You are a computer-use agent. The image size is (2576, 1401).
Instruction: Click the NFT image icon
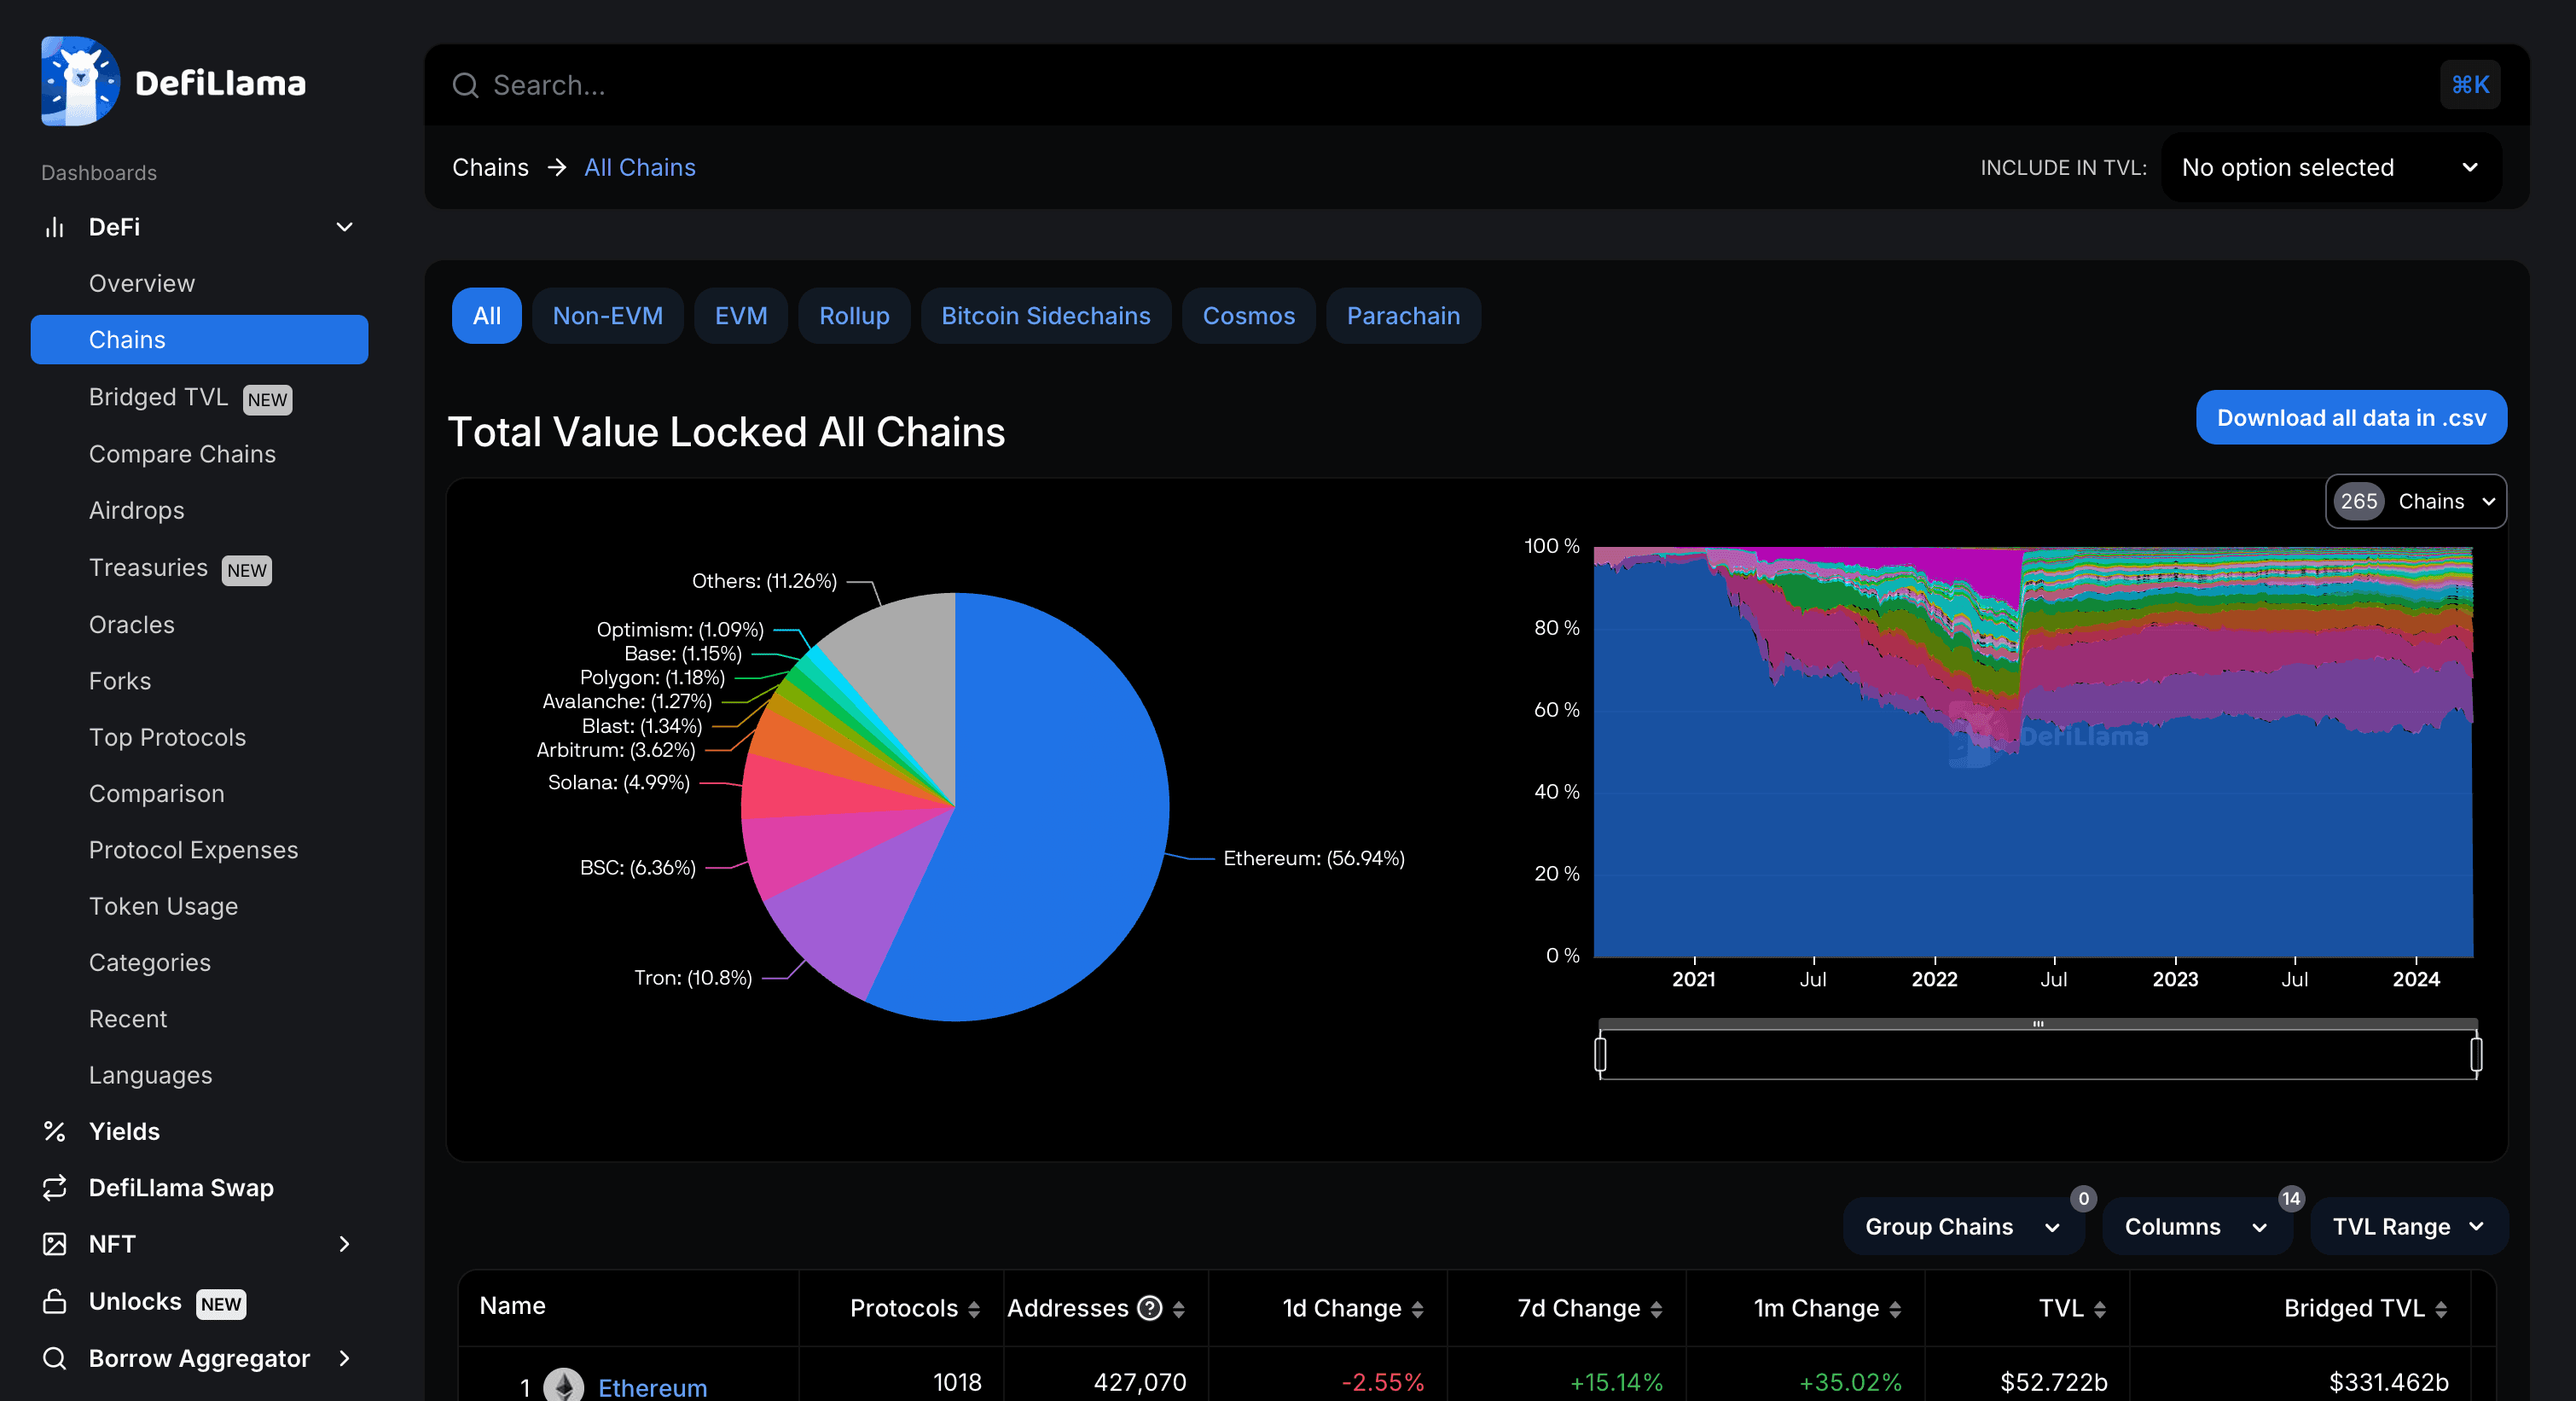pos(55,1243)
